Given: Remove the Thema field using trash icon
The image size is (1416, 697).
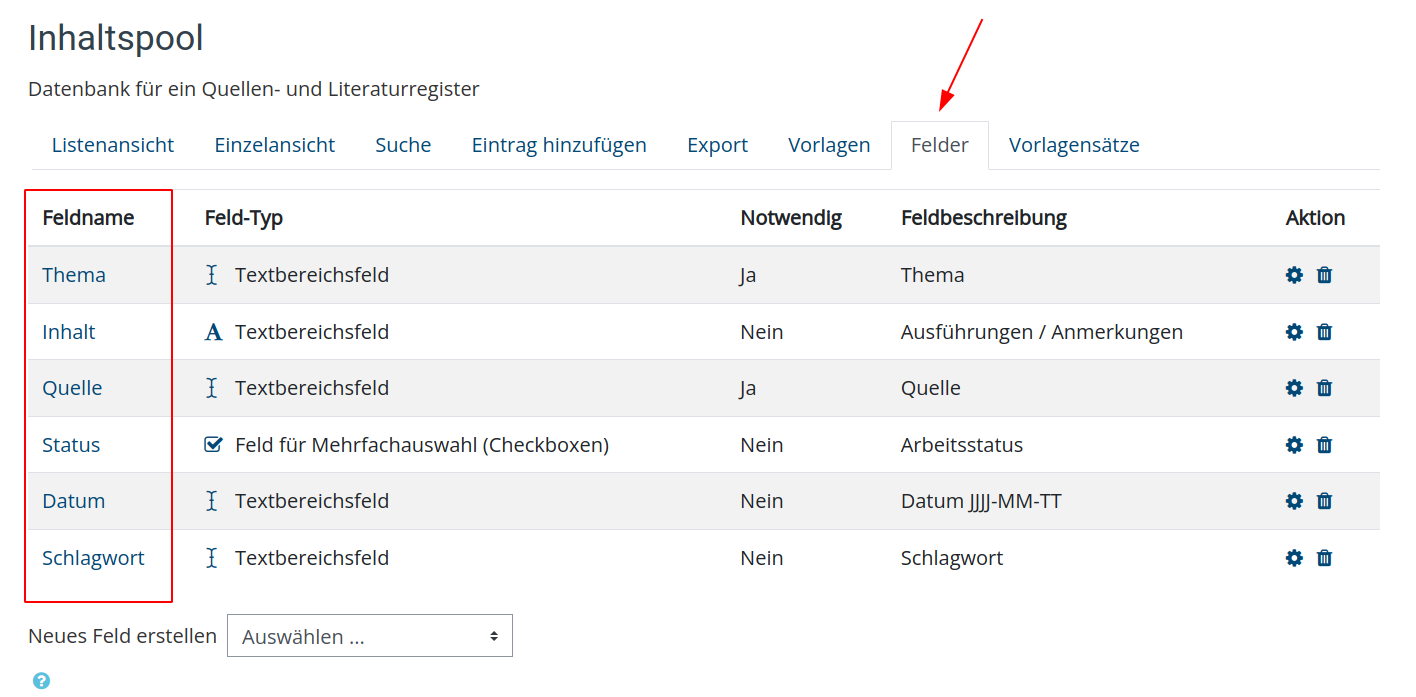Looking at the screenshot, I should 1325,275.
